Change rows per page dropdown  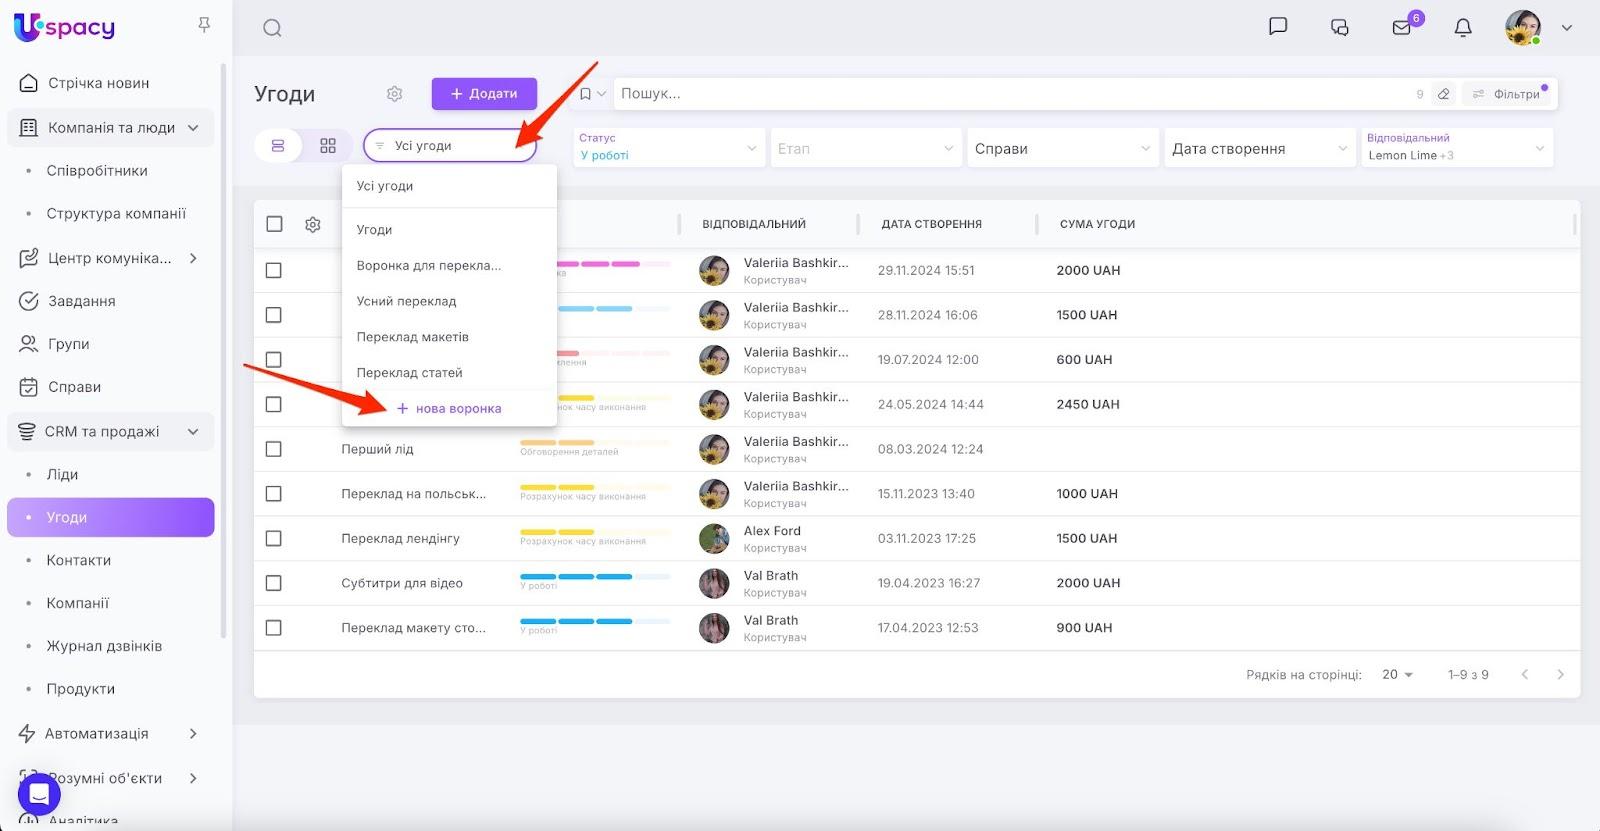(x=1397, y=675)
